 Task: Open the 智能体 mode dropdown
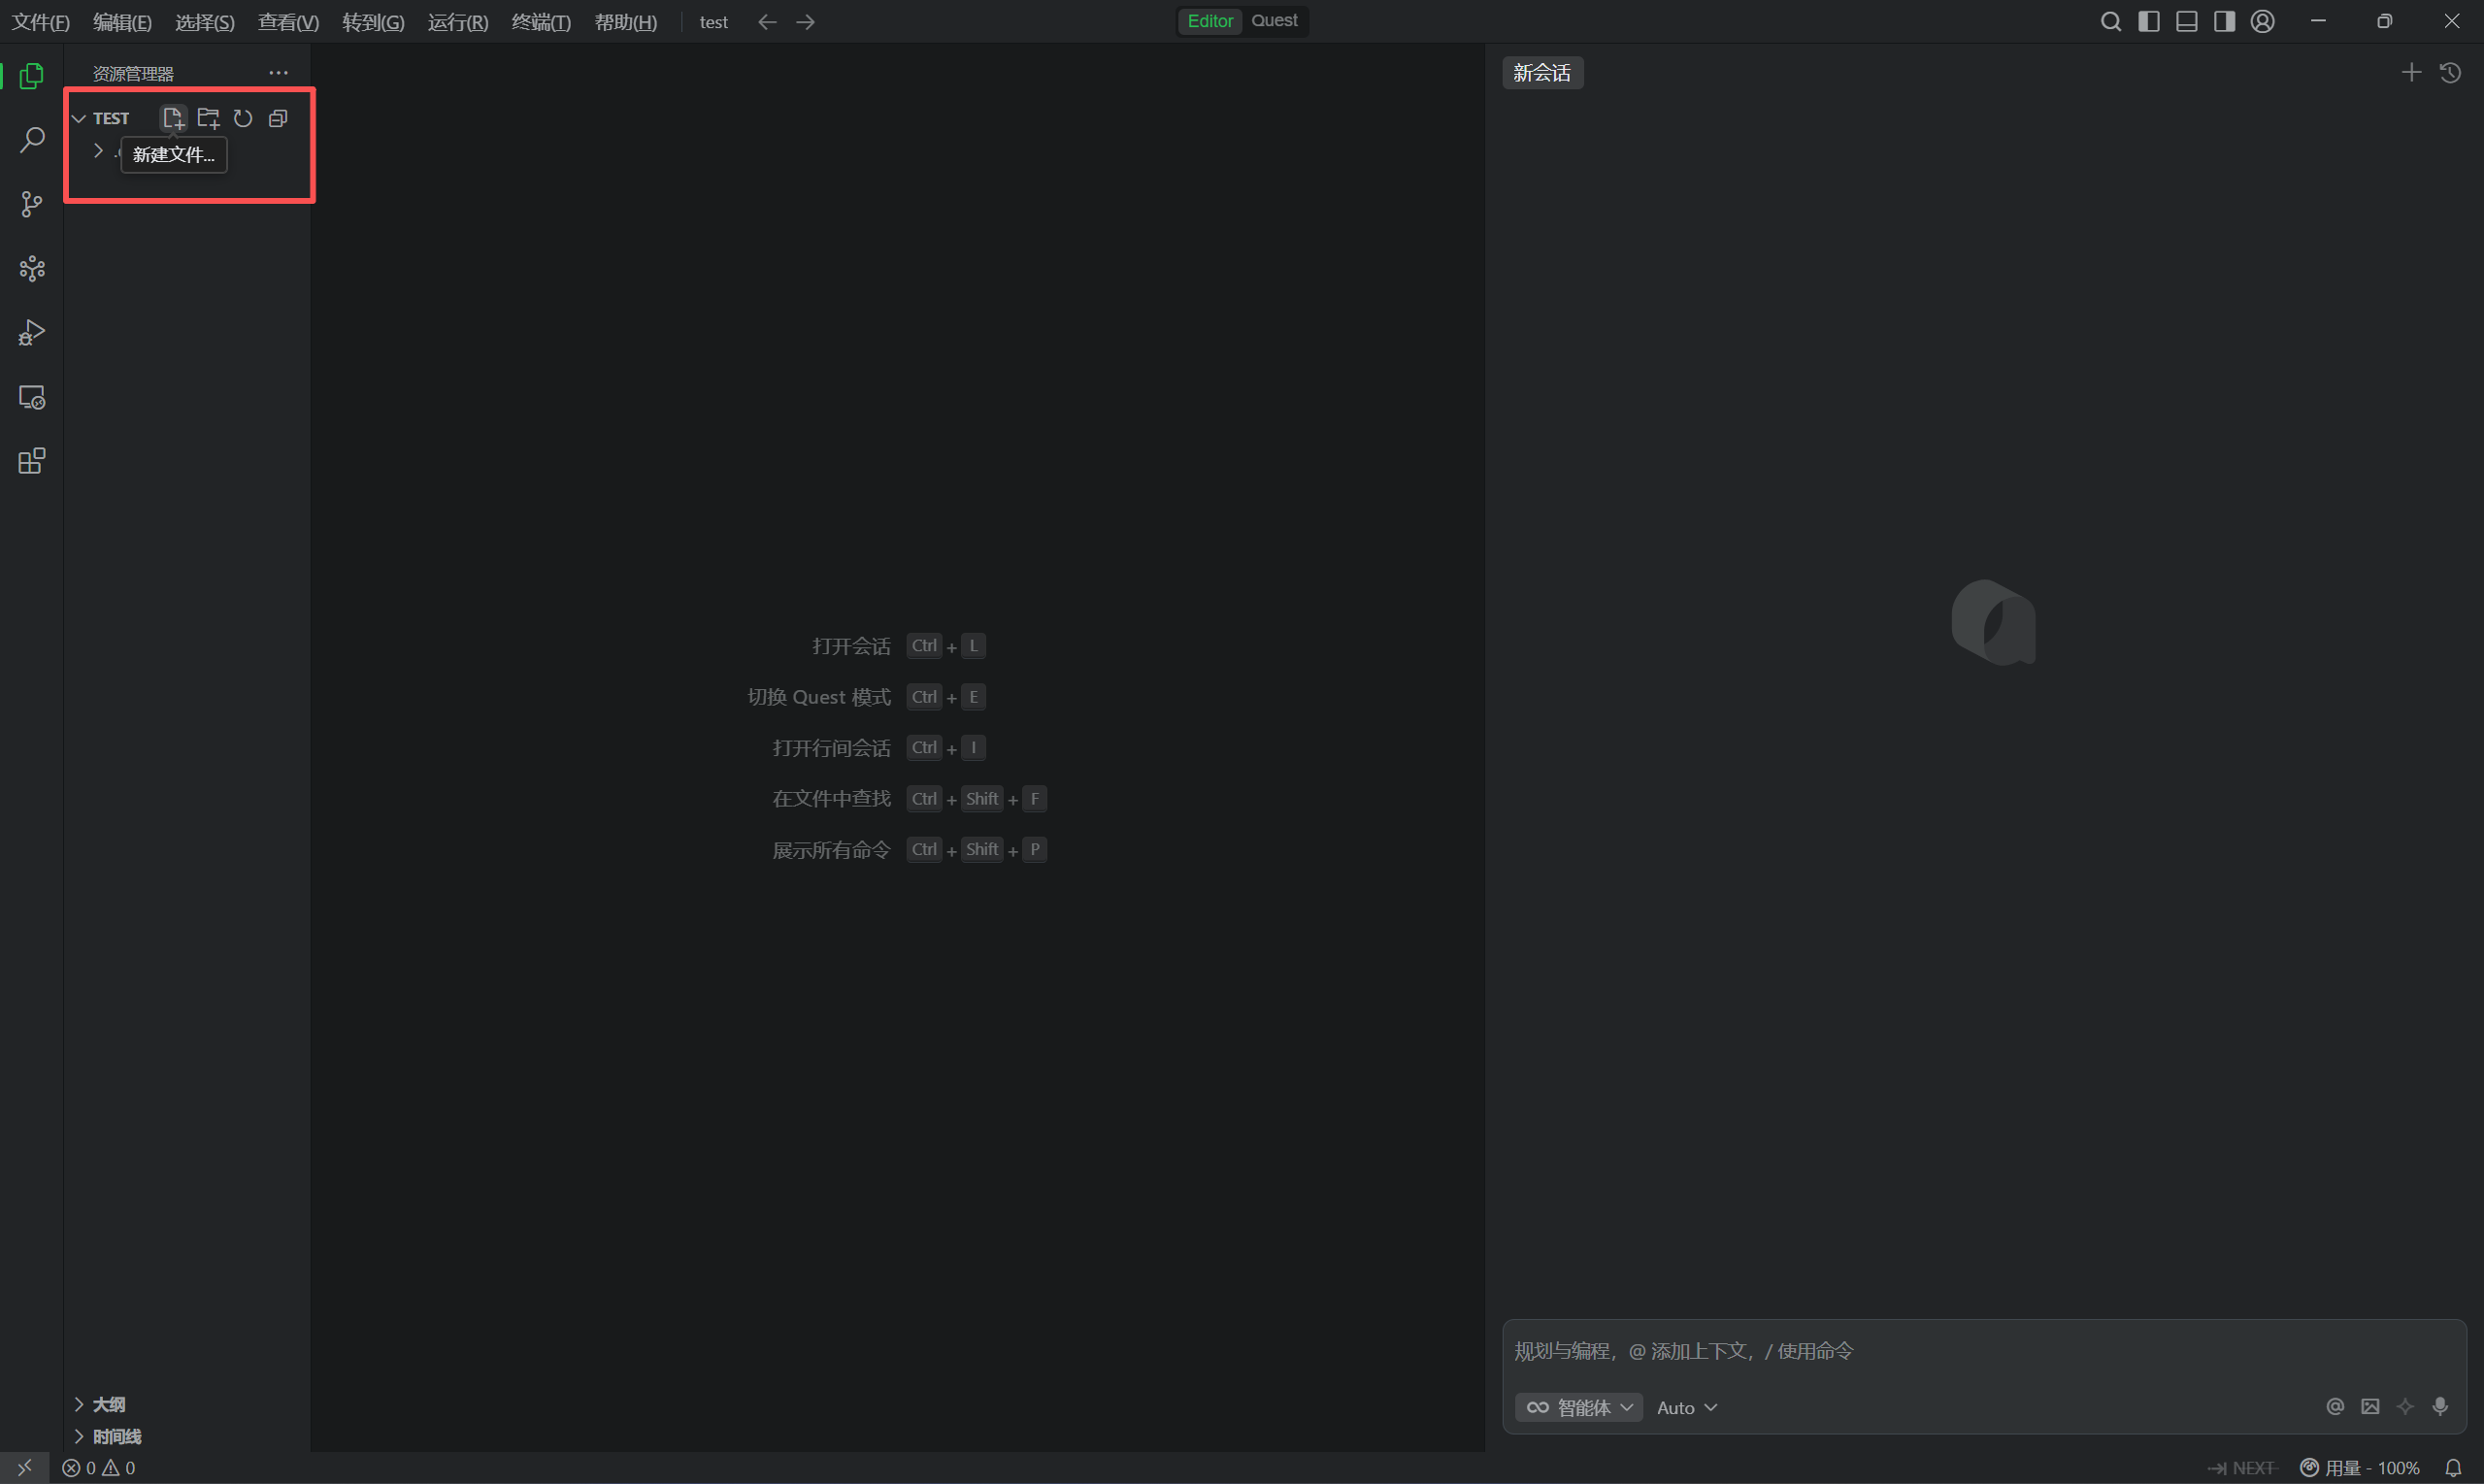tap(1579, 1407)
